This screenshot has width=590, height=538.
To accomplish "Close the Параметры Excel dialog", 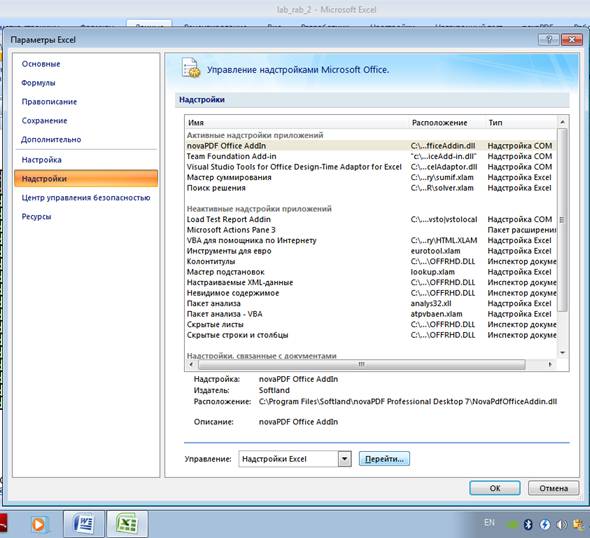I will (x=572, y=40).
